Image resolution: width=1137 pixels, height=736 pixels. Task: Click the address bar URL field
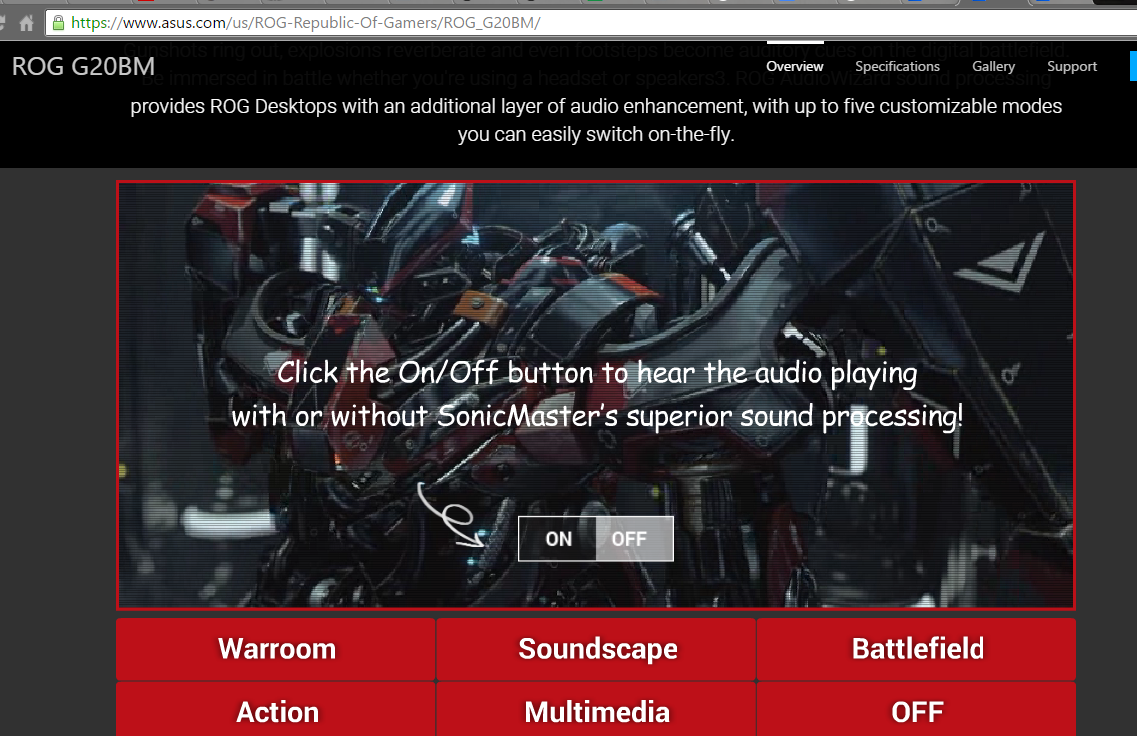click(591, 22)
